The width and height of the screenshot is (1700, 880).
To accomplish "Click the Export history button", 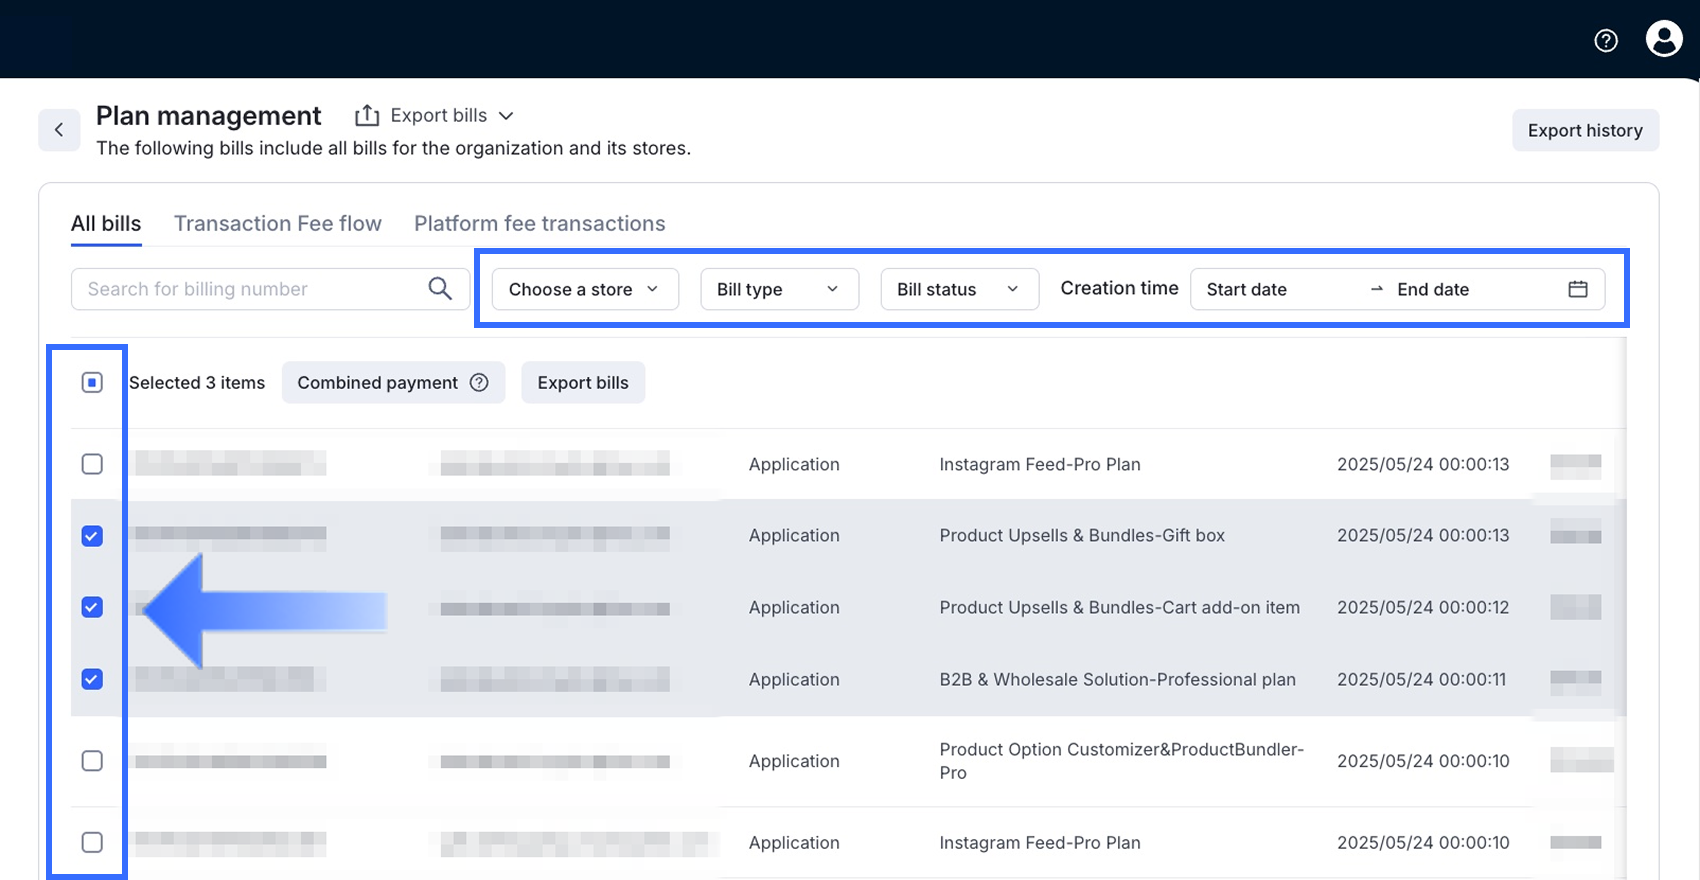I will [1585, 131].
